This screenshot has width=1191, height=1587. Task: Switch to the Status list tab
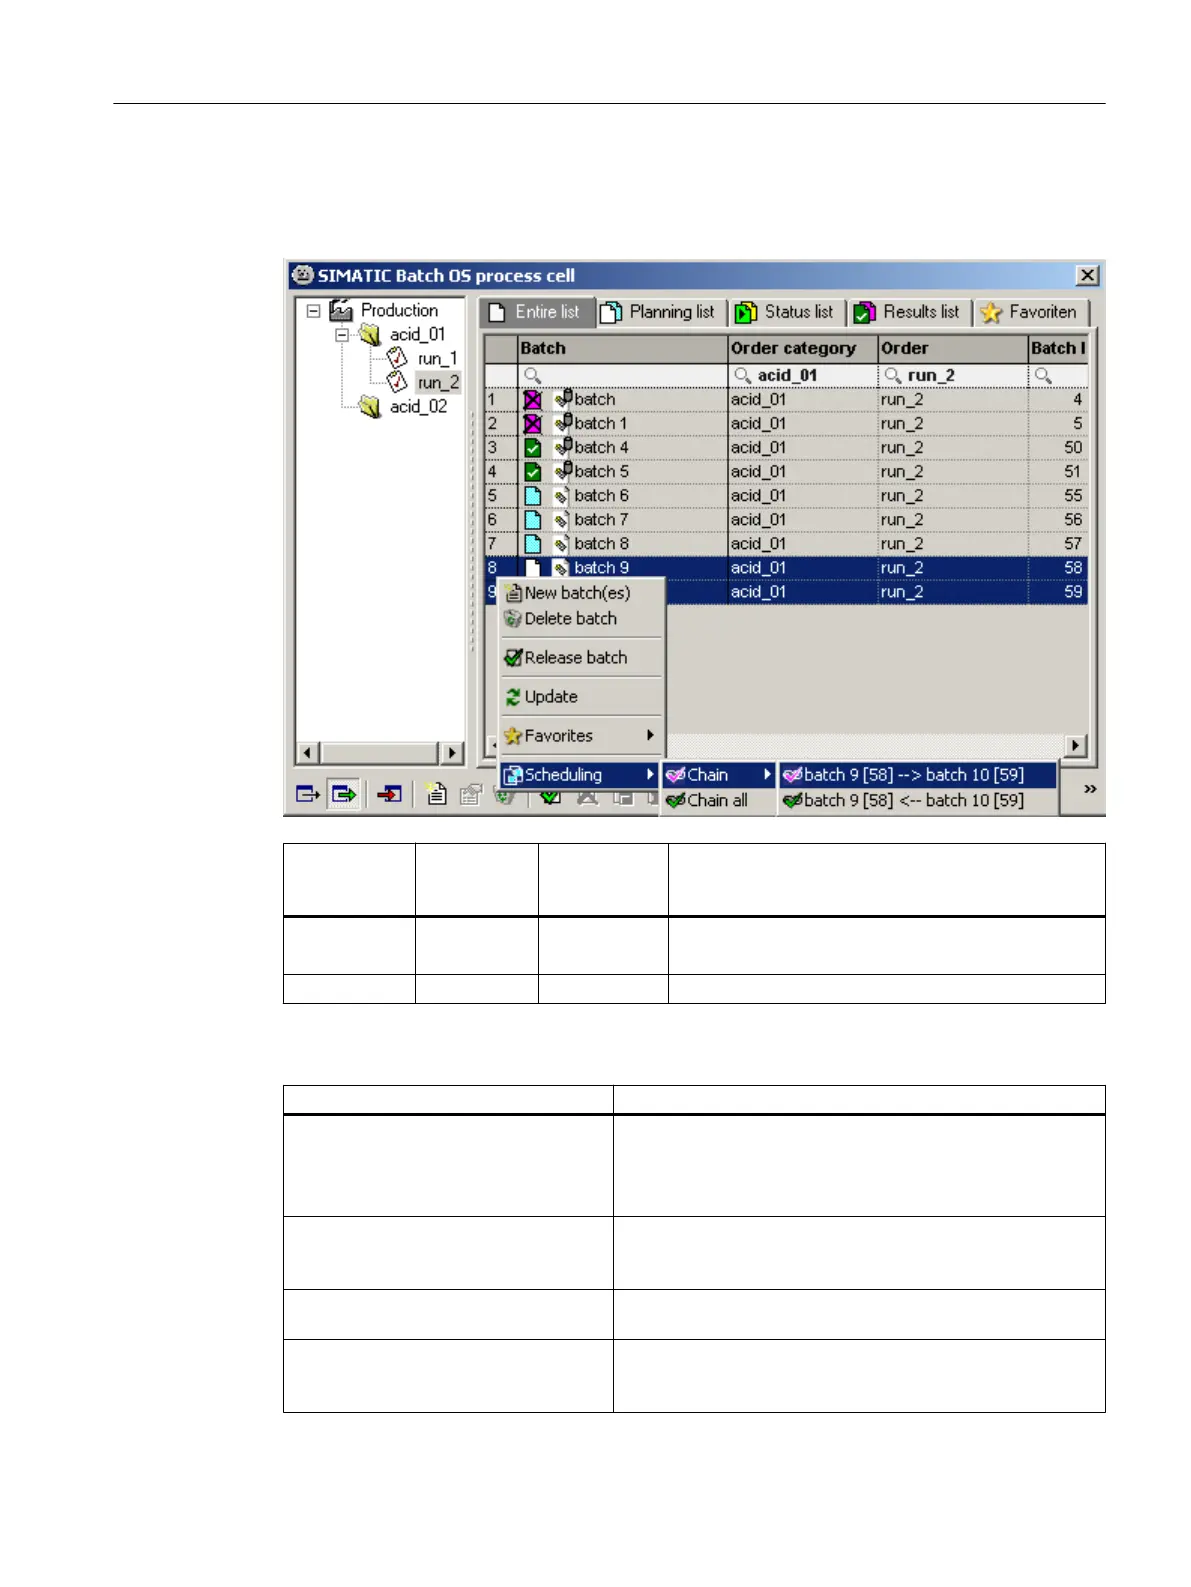[x=785, y=312]
